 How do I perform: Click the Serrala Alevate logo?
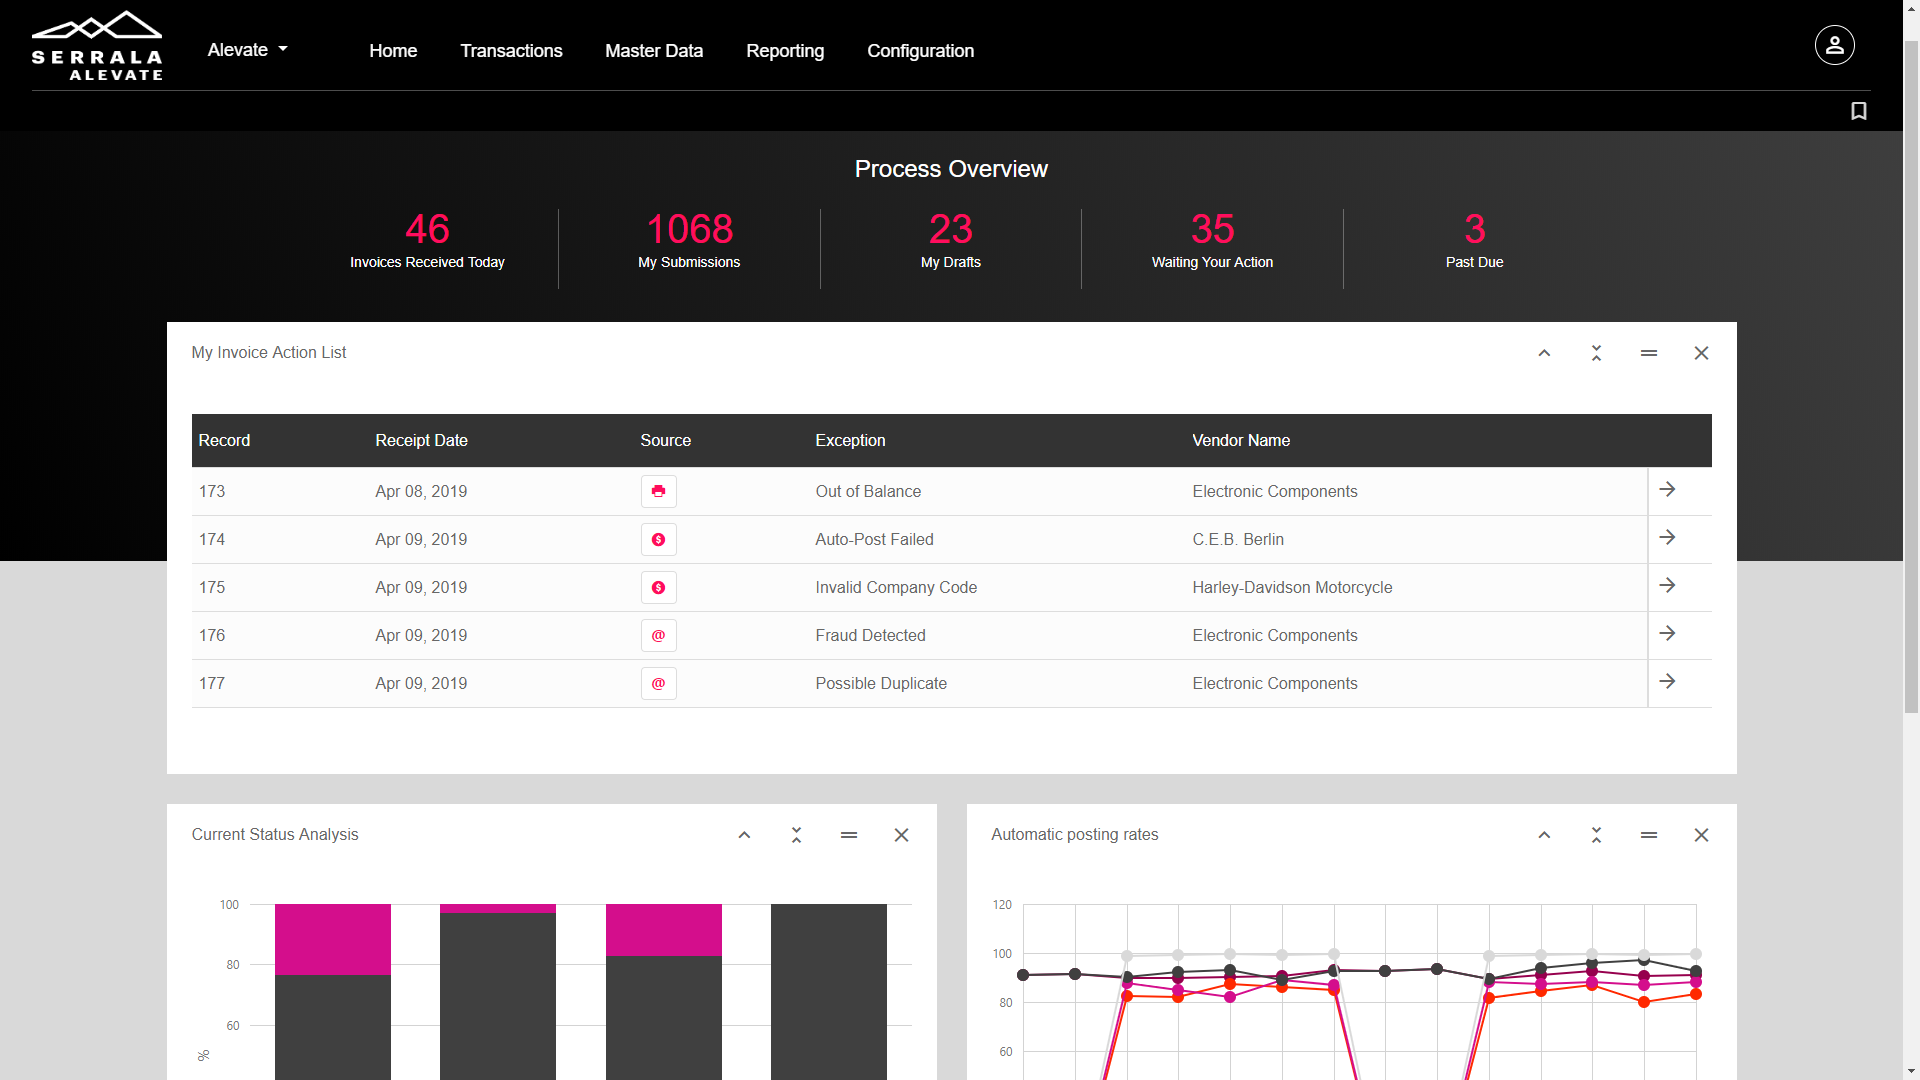pos(96,45)
